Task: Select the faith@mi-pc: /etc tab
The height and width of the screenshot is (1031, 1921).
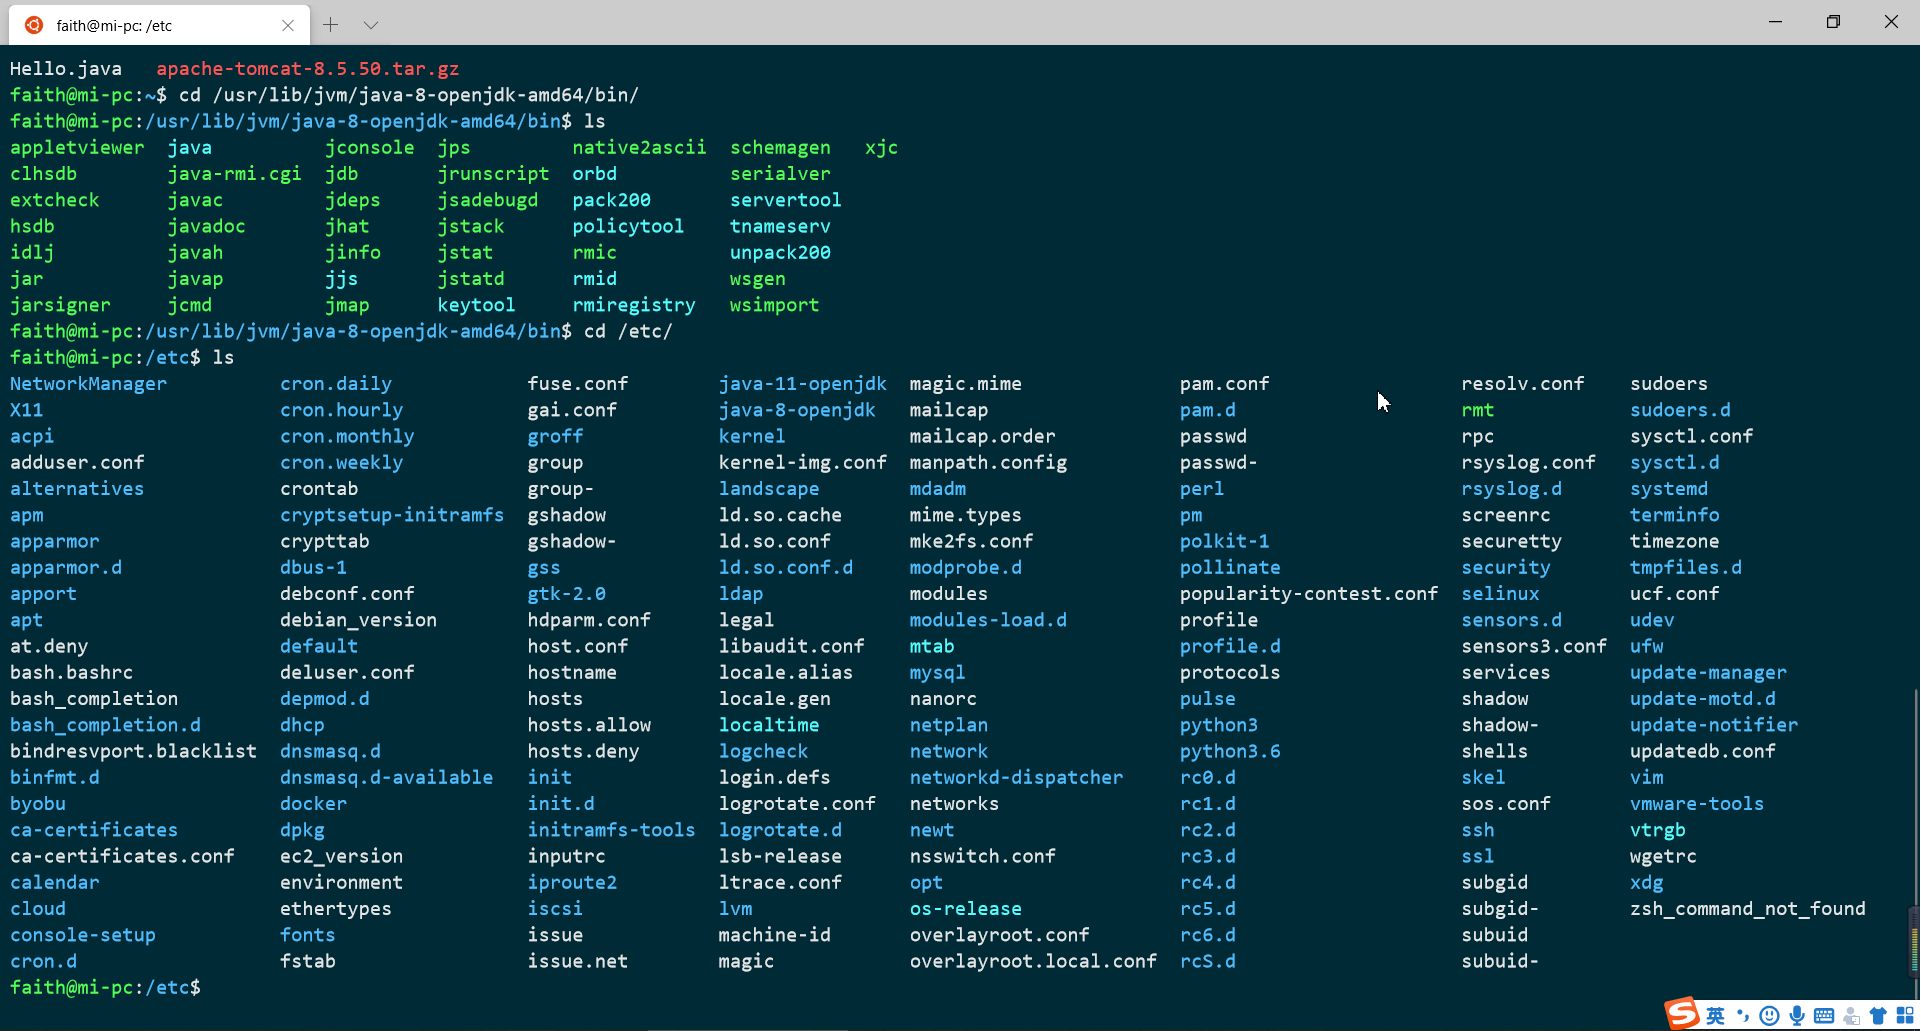Action: (x=160, y=25)
